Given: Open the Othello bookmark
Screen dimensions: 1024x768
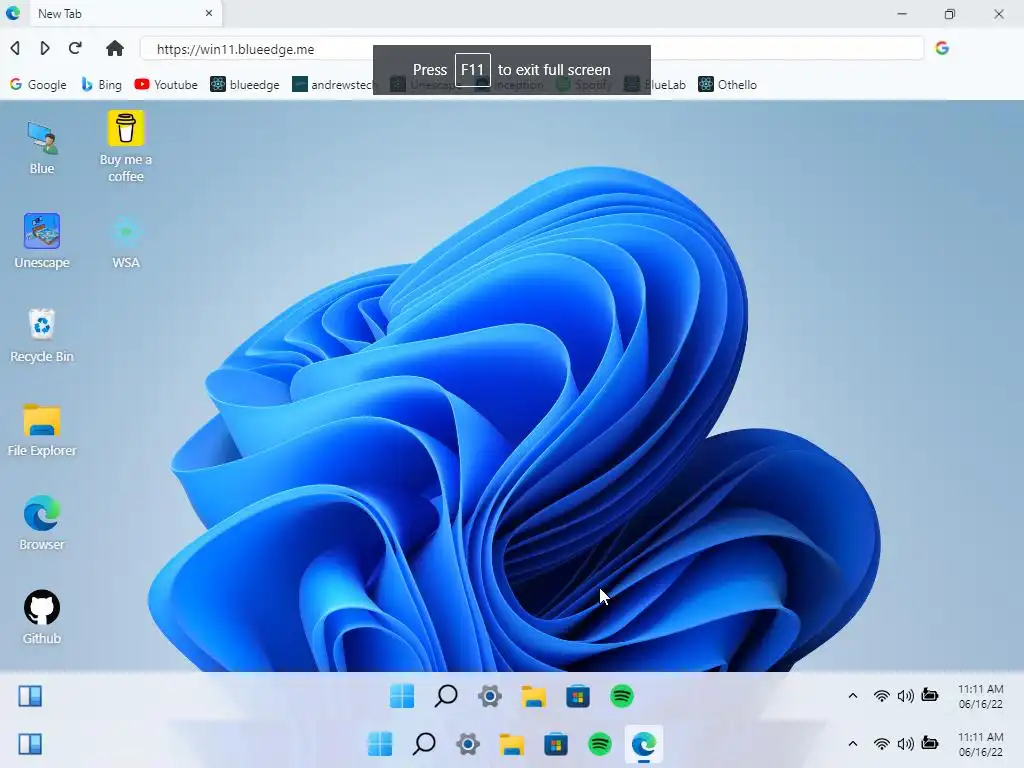Looking at the screenshot, I should (x=727, y=84).
